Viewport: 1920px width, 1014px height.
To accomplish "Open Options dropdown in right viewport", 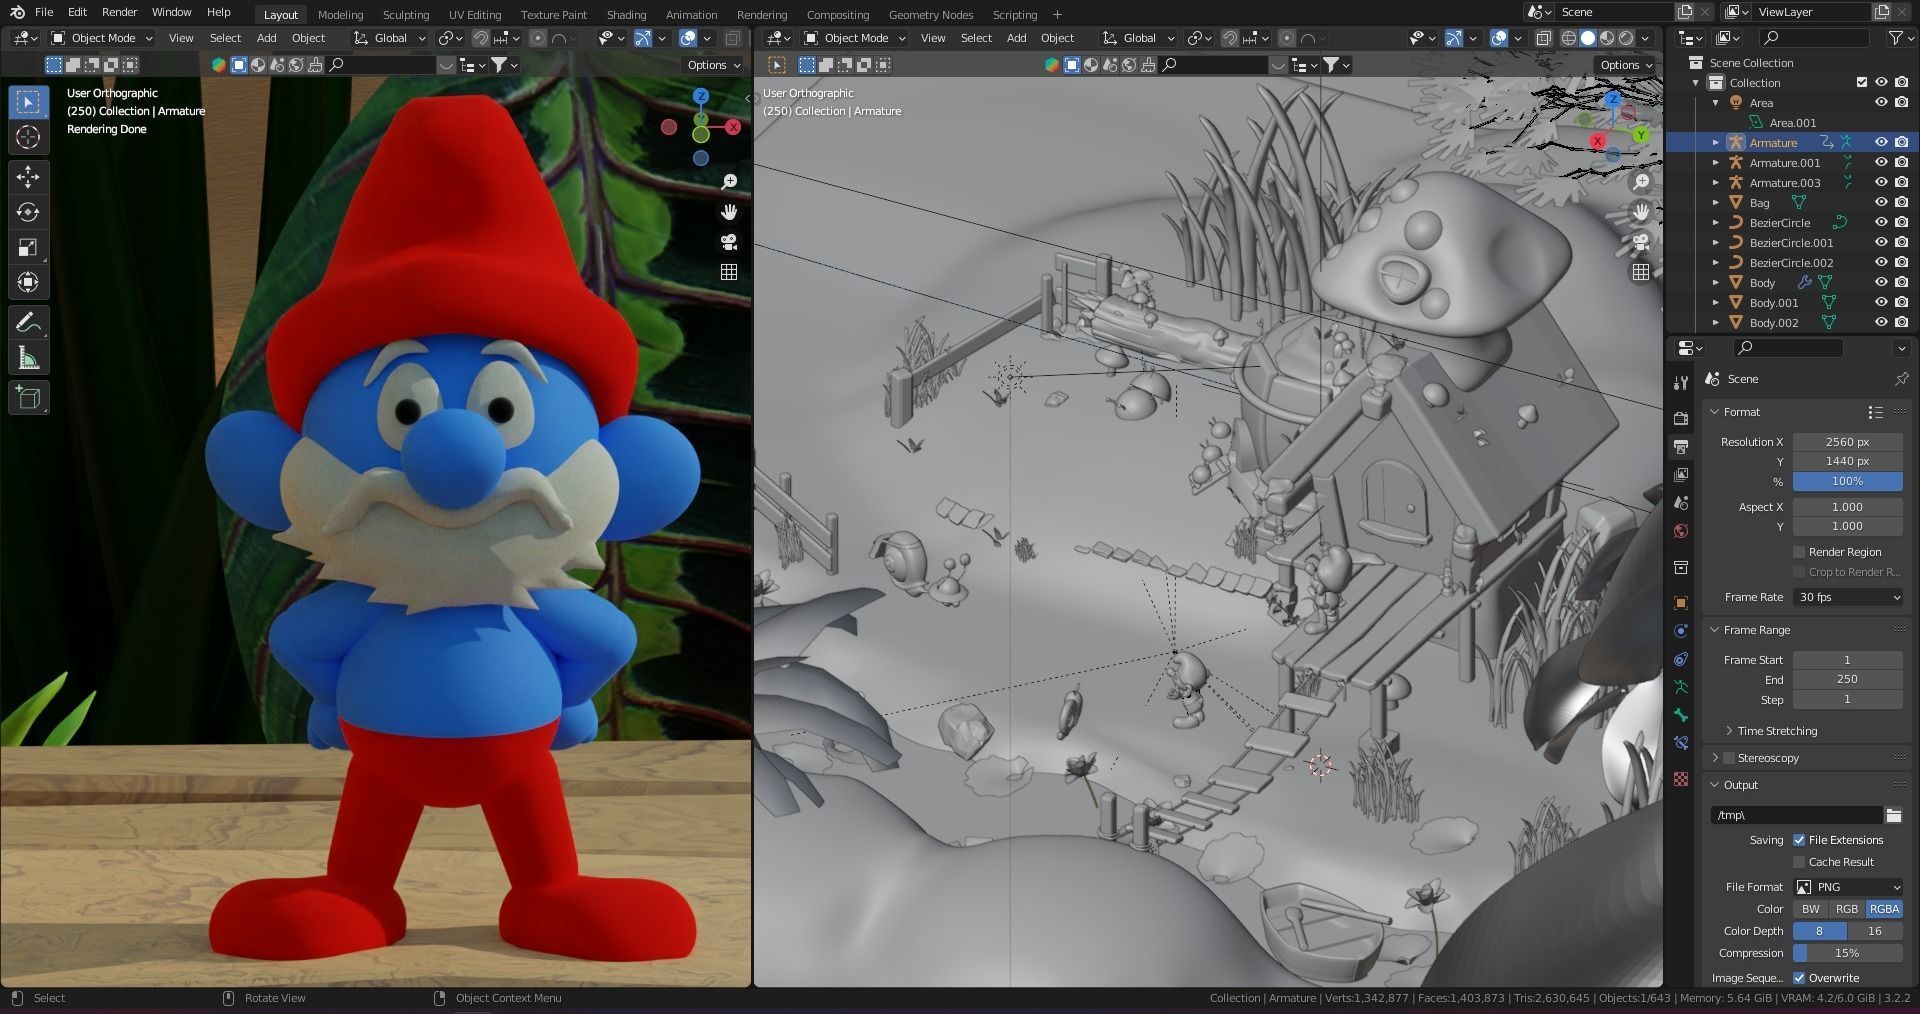I will pyautogui.click(x=1626, y=65).
